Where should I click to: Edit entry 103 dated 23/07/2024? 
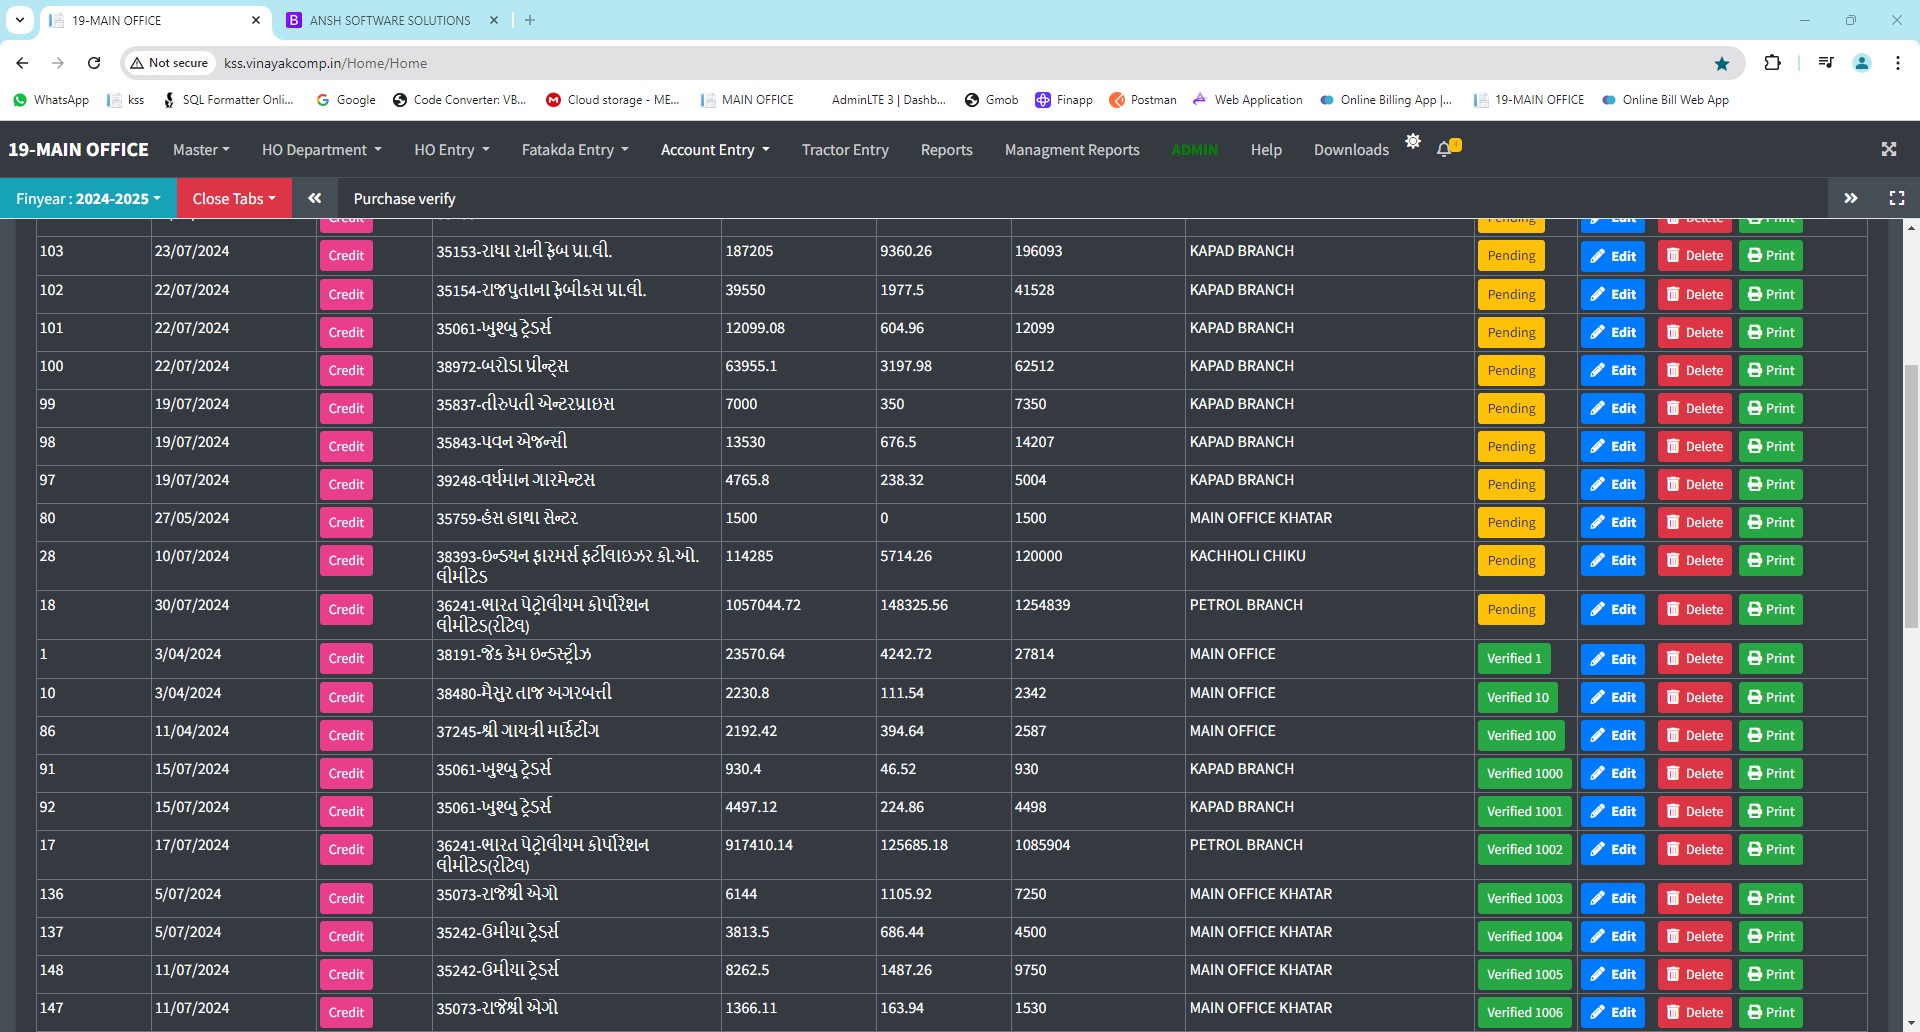[1613, 256]
